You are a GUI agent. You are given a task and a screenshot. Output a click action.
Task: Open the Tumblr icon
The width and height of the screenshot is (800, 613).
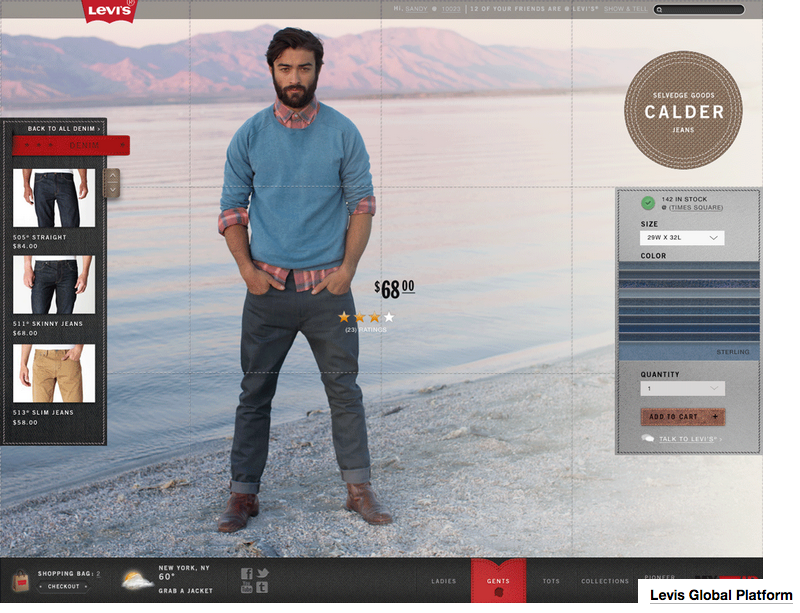click(262, 587)
